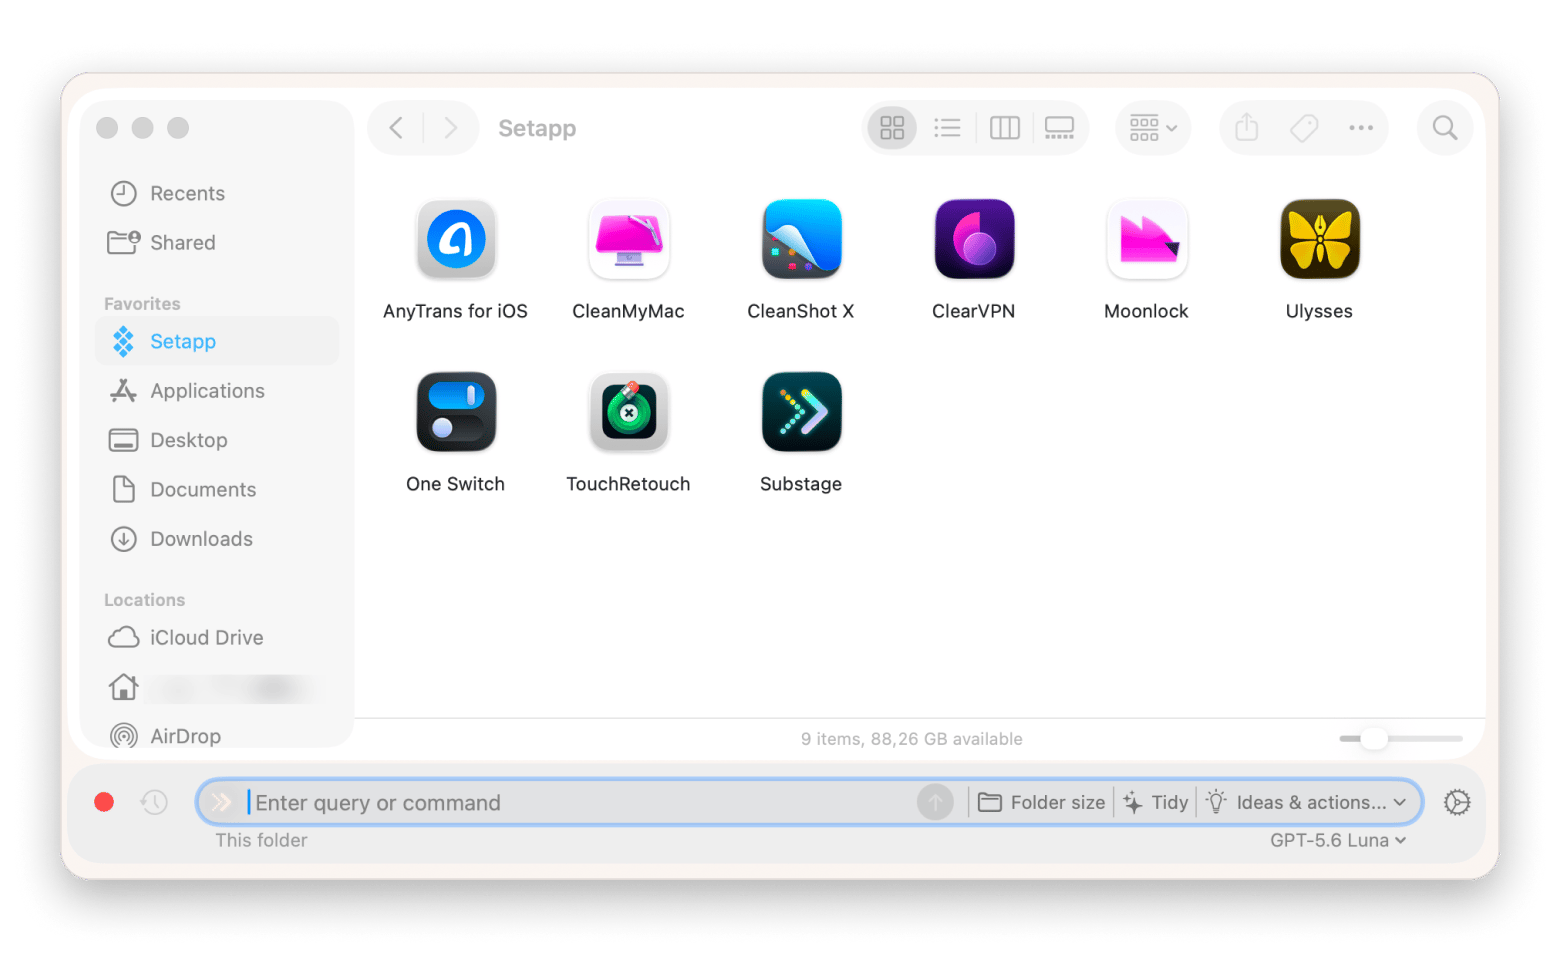The image size is (1560, 960).
Task: Open the Ulysses butterfly app icon
Action: click(x=1320, y=239)
